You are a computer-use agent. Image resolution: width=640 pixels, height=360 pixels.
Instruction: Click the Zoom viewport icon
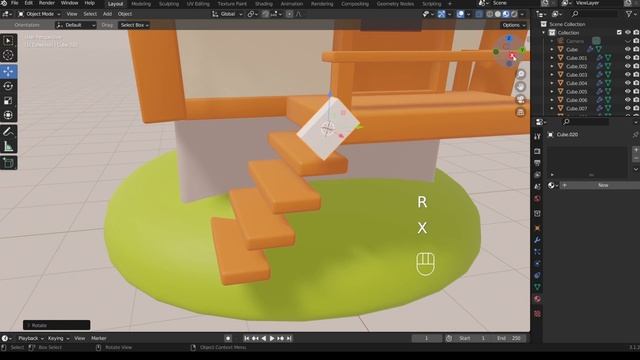point(520,74)
